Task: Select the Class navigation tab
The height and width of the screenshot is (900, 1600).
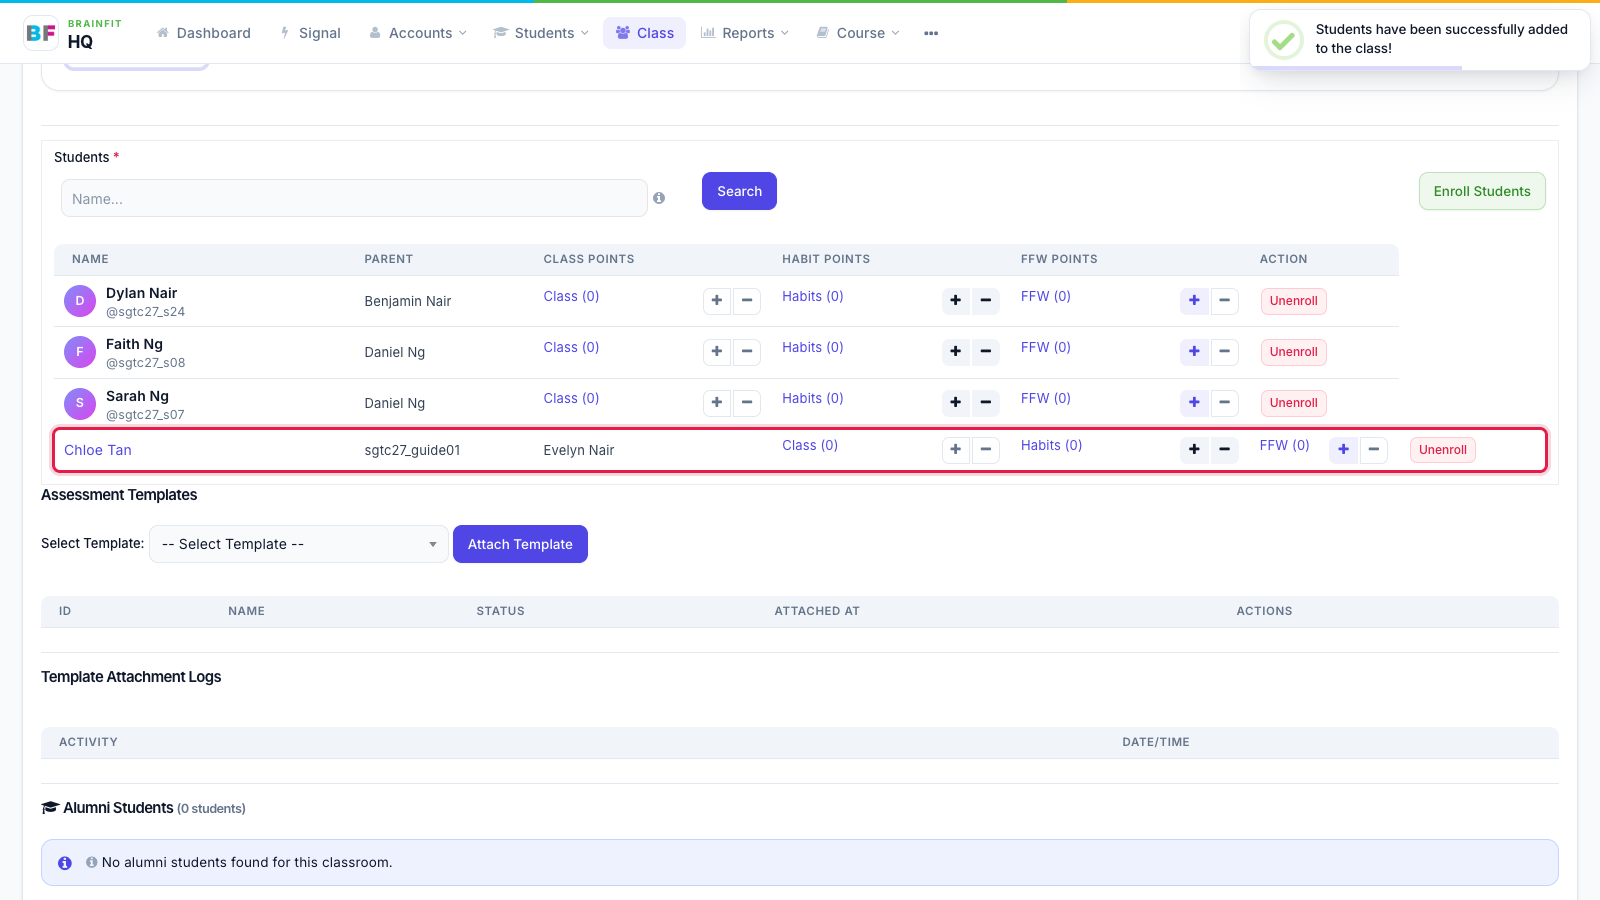Action: click(645, 33)
